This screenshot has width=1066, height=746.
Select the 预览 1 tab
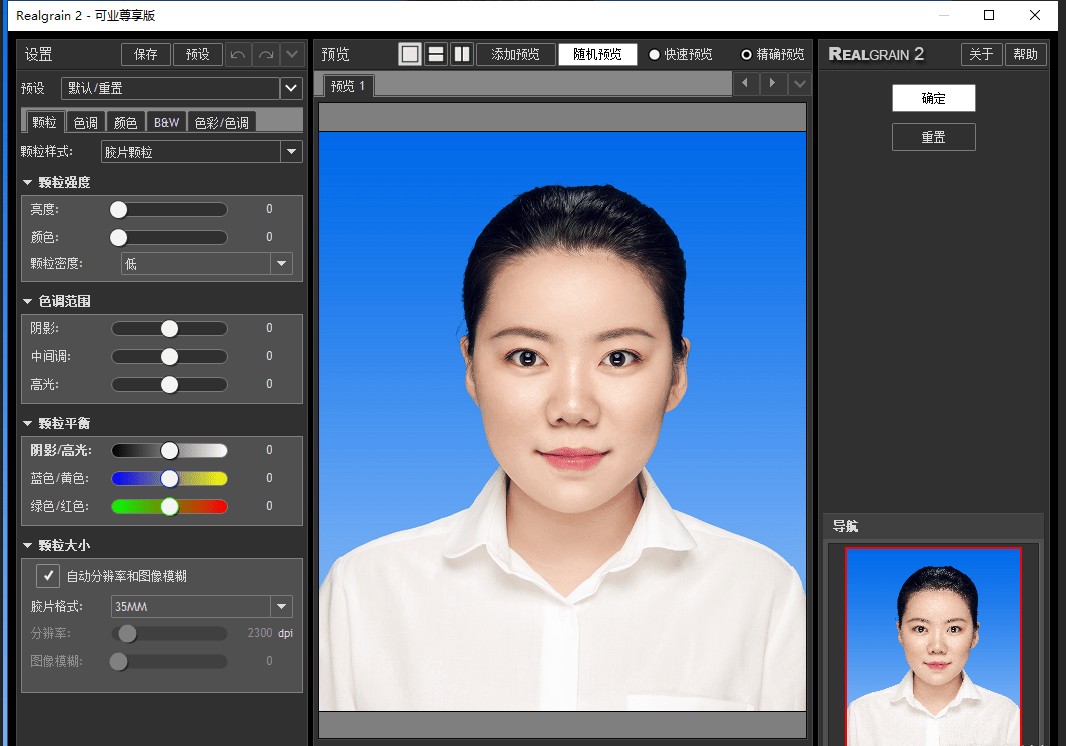point(347,86)
